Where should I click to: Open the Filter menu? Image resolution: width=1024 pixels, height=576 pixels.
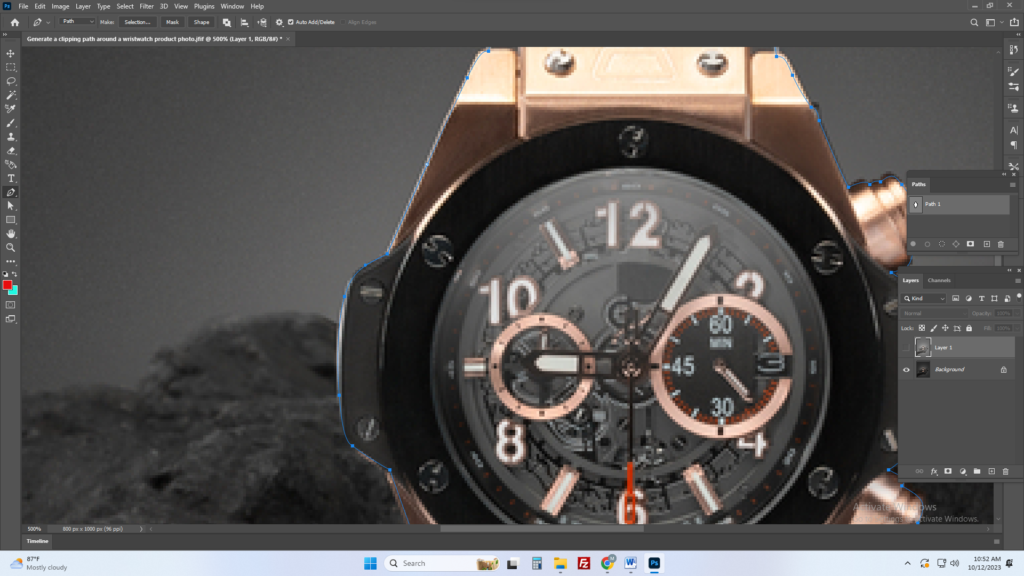[146, 6]
